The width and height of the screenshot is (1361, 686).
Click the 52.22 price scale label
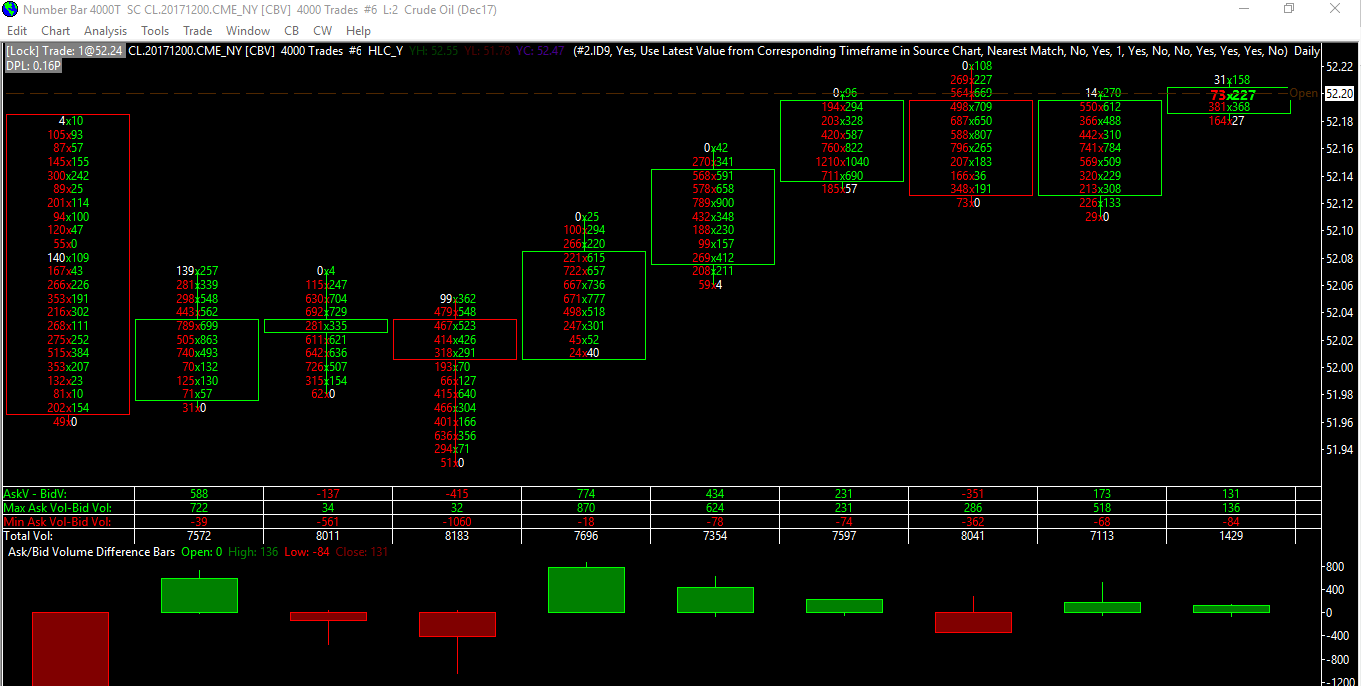pos(1339,67)
